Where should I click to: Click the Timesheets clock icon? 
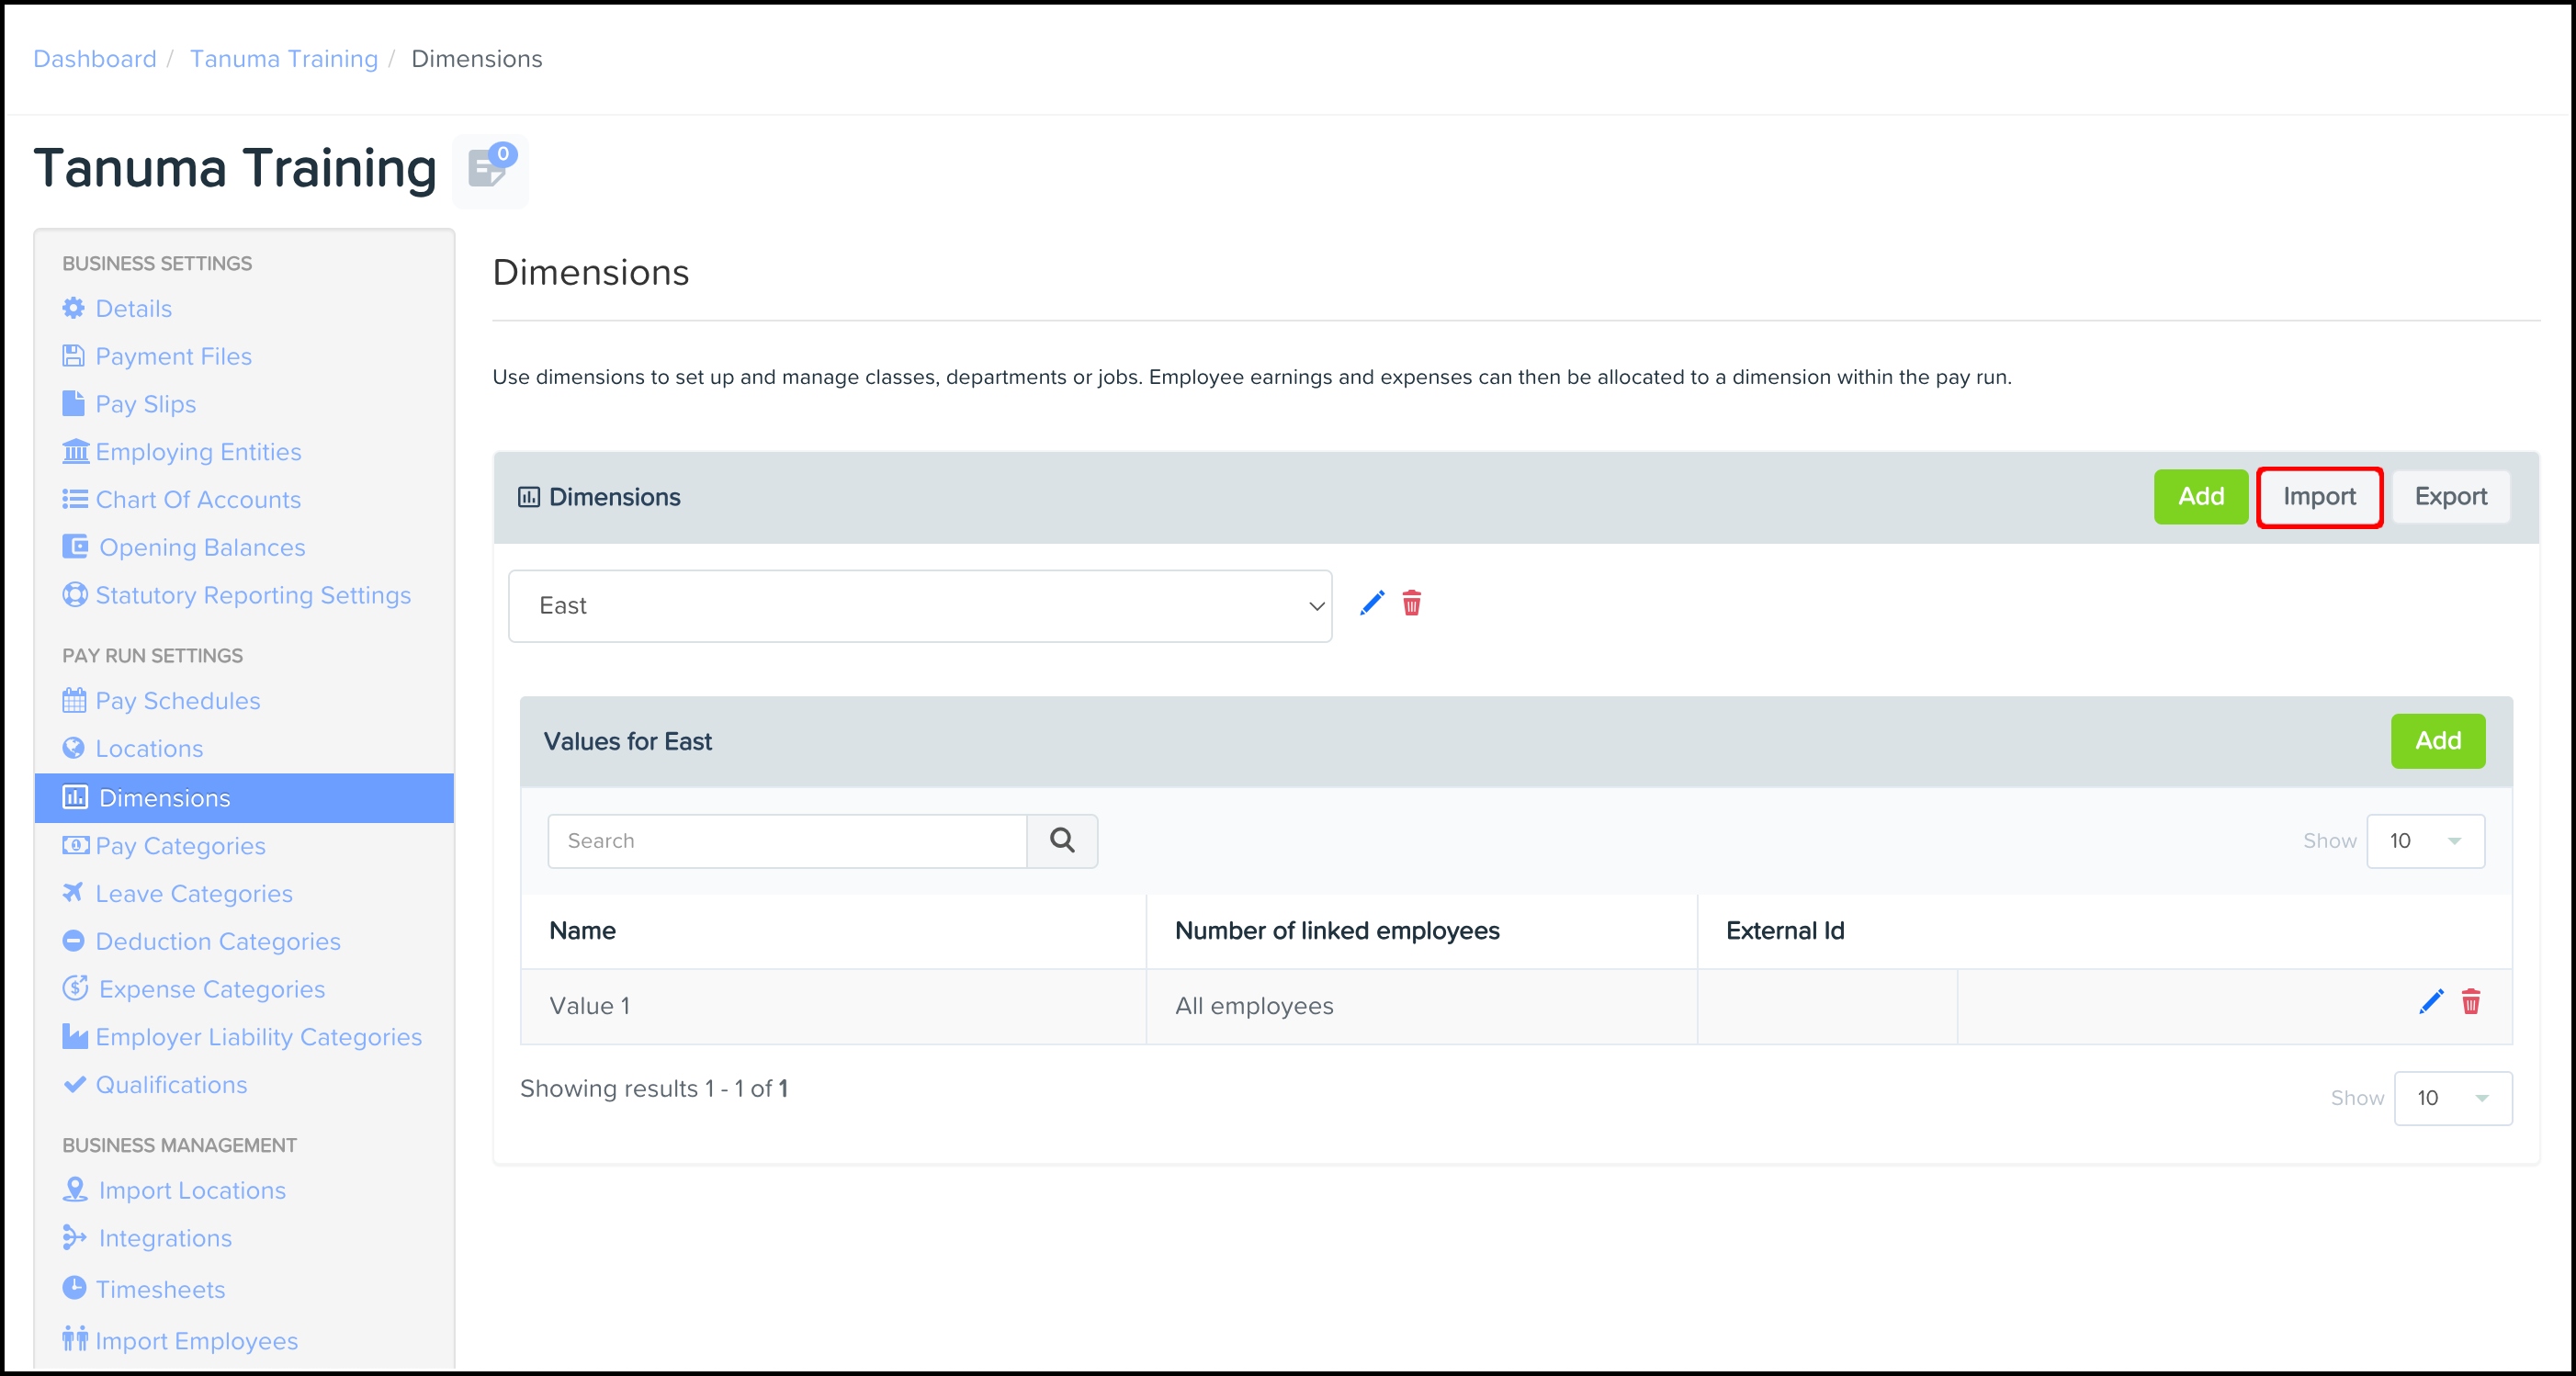point(74,1288)
